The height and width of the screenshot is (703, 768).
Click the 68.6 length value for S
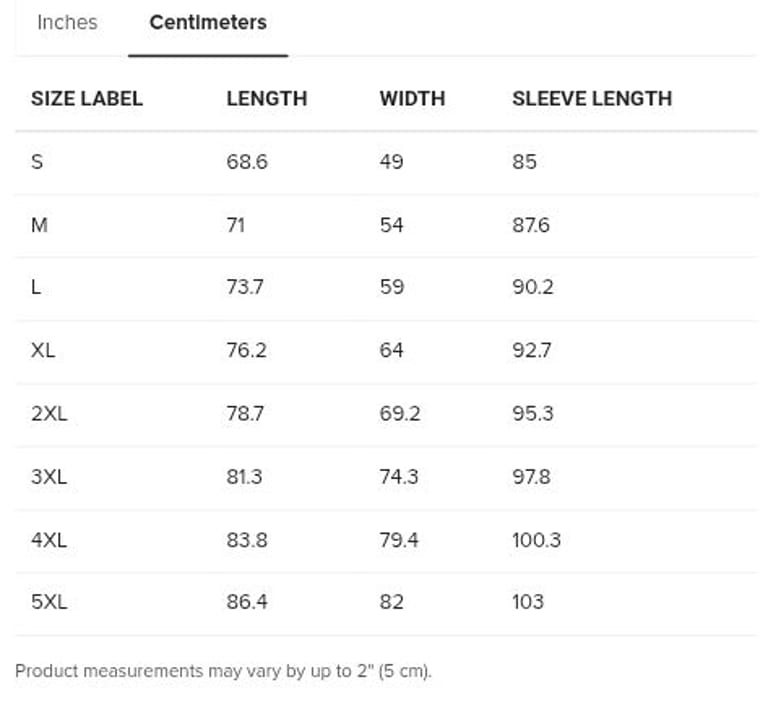click(247, 161)
